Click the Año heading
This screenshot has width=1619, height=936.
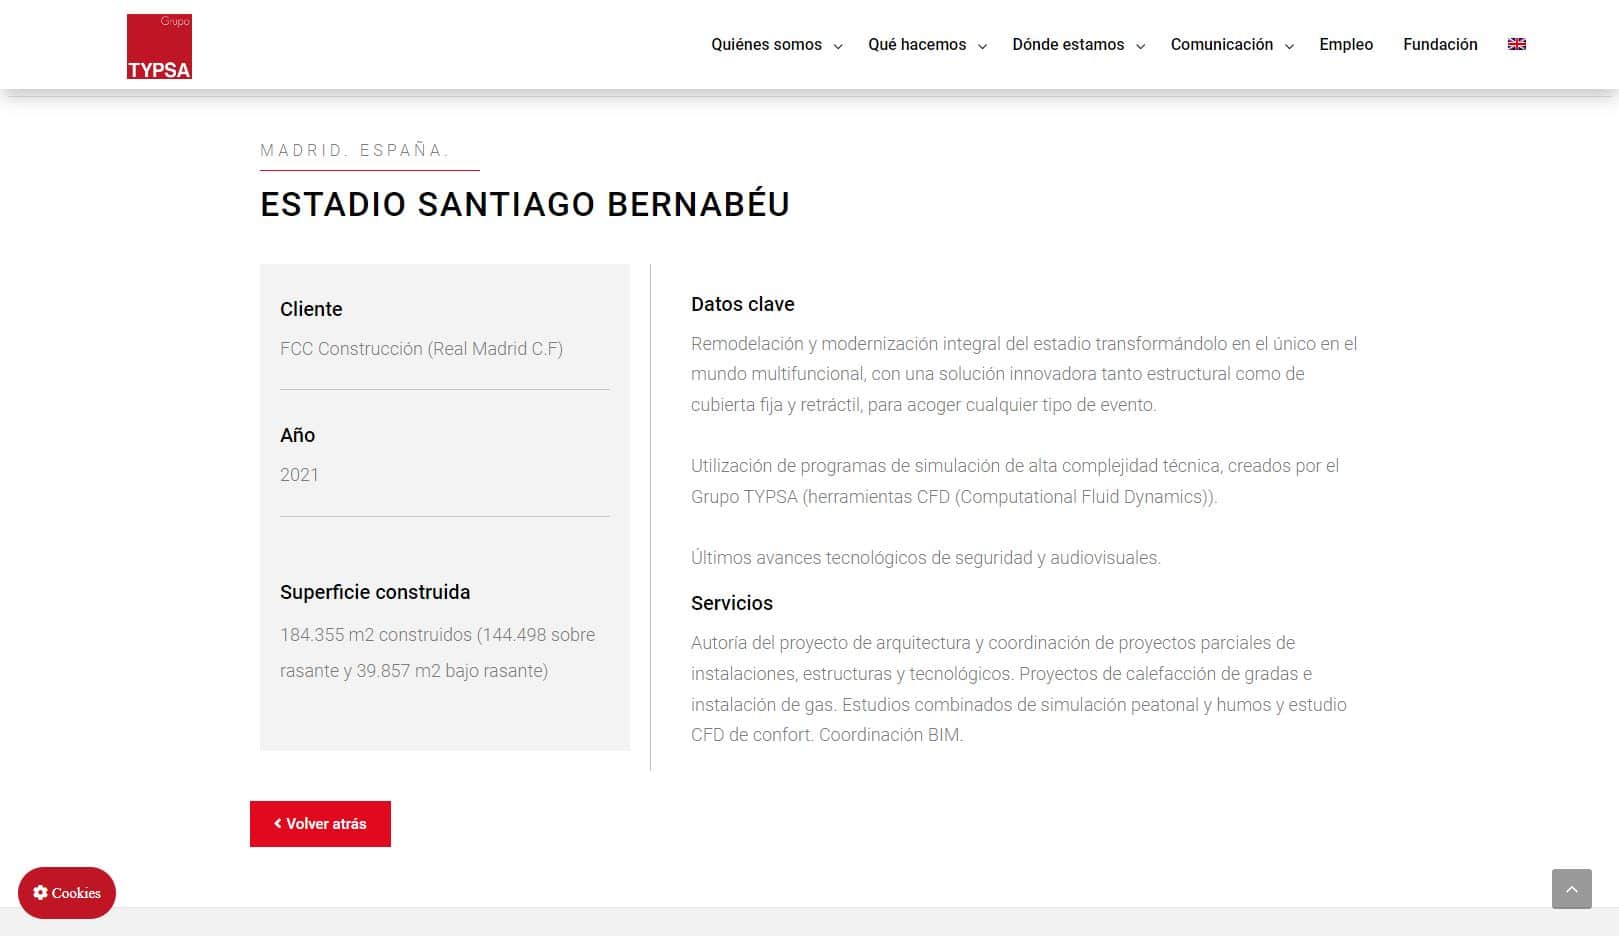click(x=297, y=435)
